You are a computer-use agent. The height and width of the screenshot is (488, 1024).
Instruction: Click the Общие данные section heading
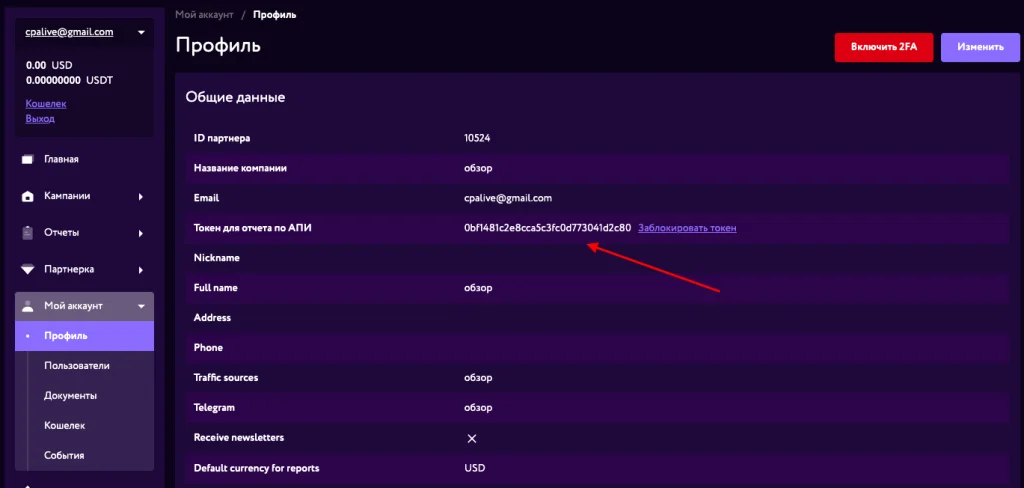click(x=235, y=98)
